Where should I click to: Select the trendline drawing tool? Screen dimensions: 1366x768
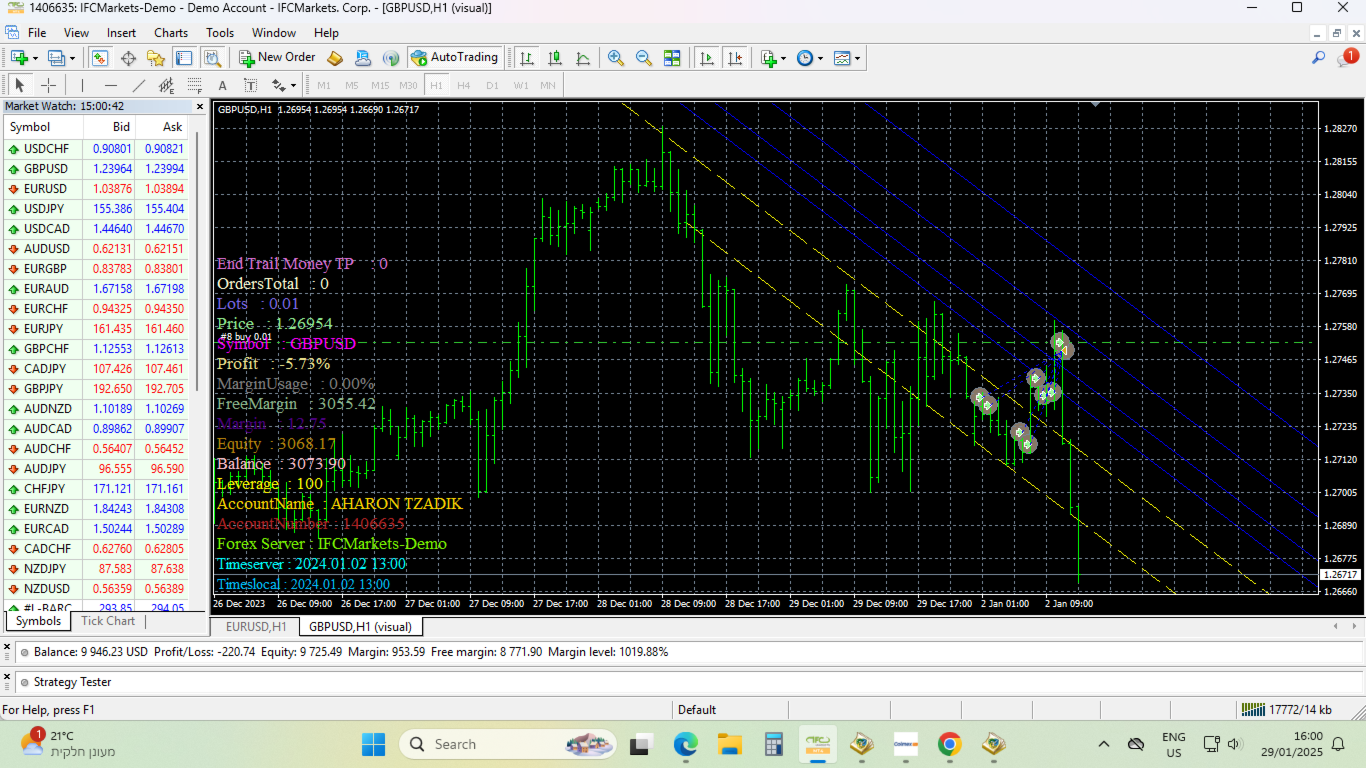pos(139,85)
